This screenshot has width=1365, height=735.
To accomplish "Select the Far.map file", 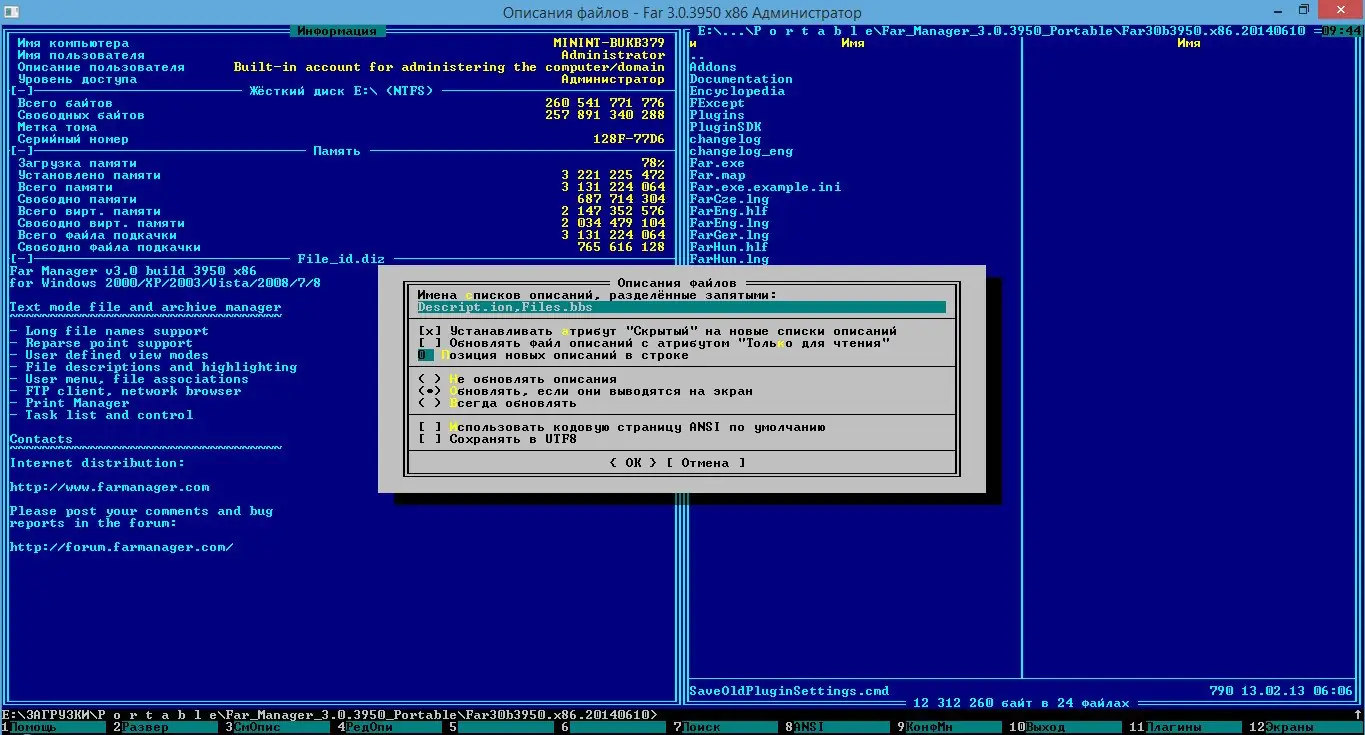I will [x=717, y=175].
